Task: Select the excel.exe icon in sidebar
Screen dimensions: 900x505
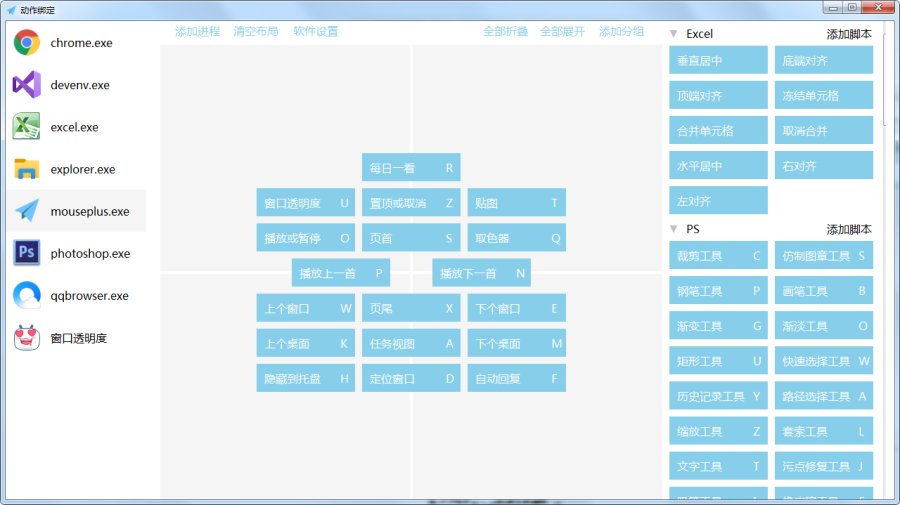Action: click(26, 127)
